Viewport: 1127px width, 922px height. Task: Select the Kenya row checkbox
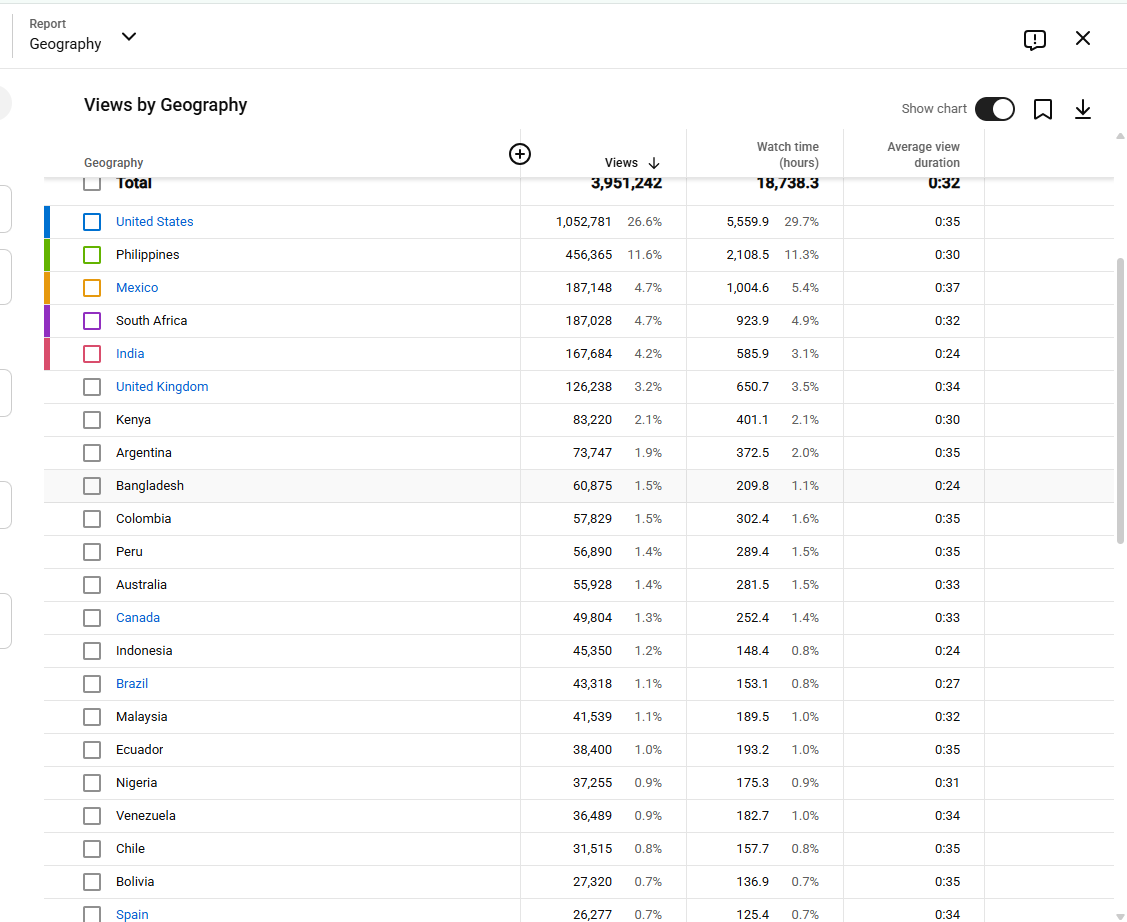click(92, 420)
